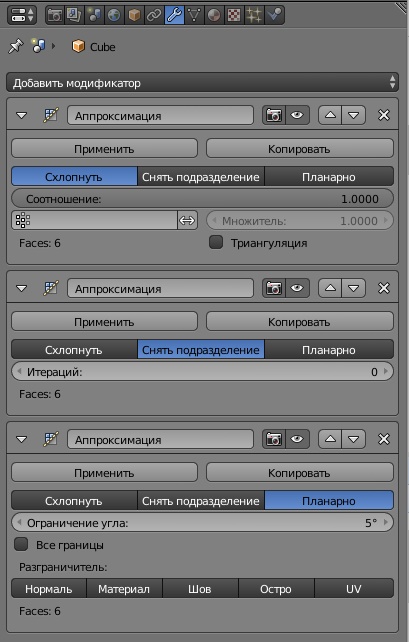Select Планарно in the second modifier
409x642 pixels.
tap(329, 349)
